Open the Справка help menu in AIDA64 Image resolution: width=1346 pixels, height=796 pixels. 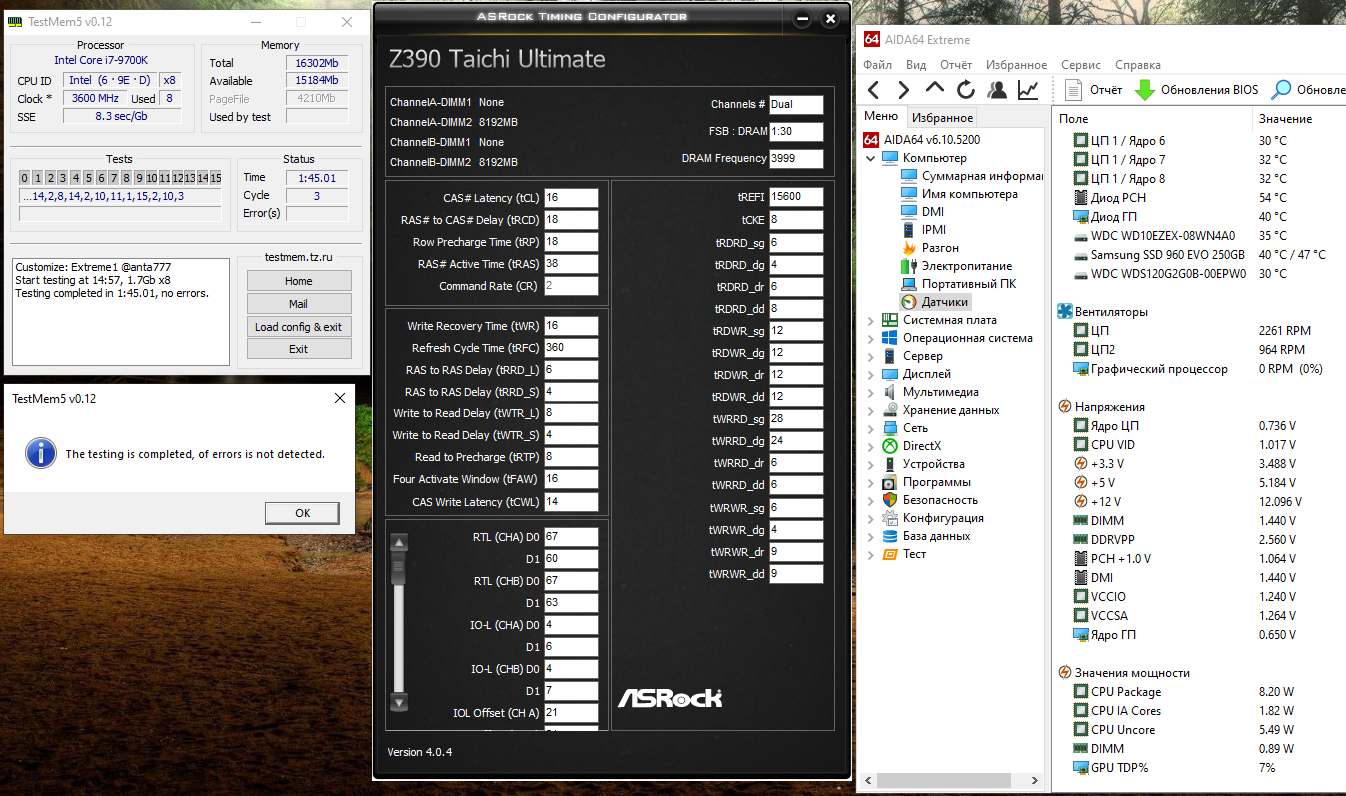click(1138, 65)
